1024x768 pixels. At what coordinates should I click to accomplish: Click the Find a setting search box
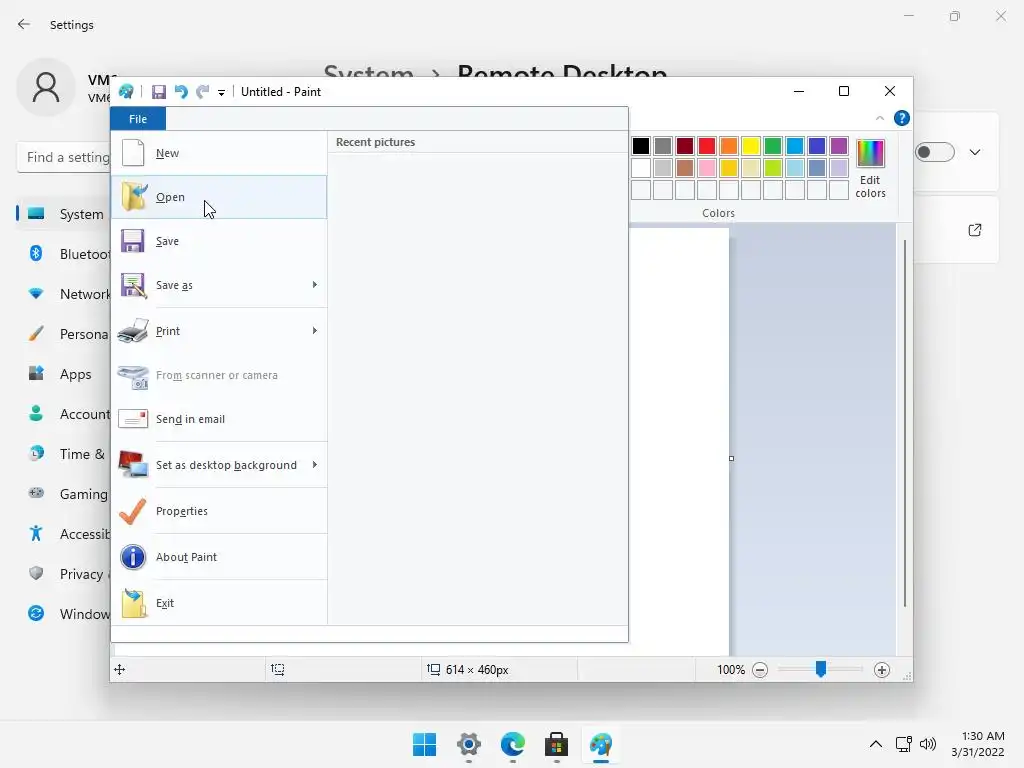[63, 157]
